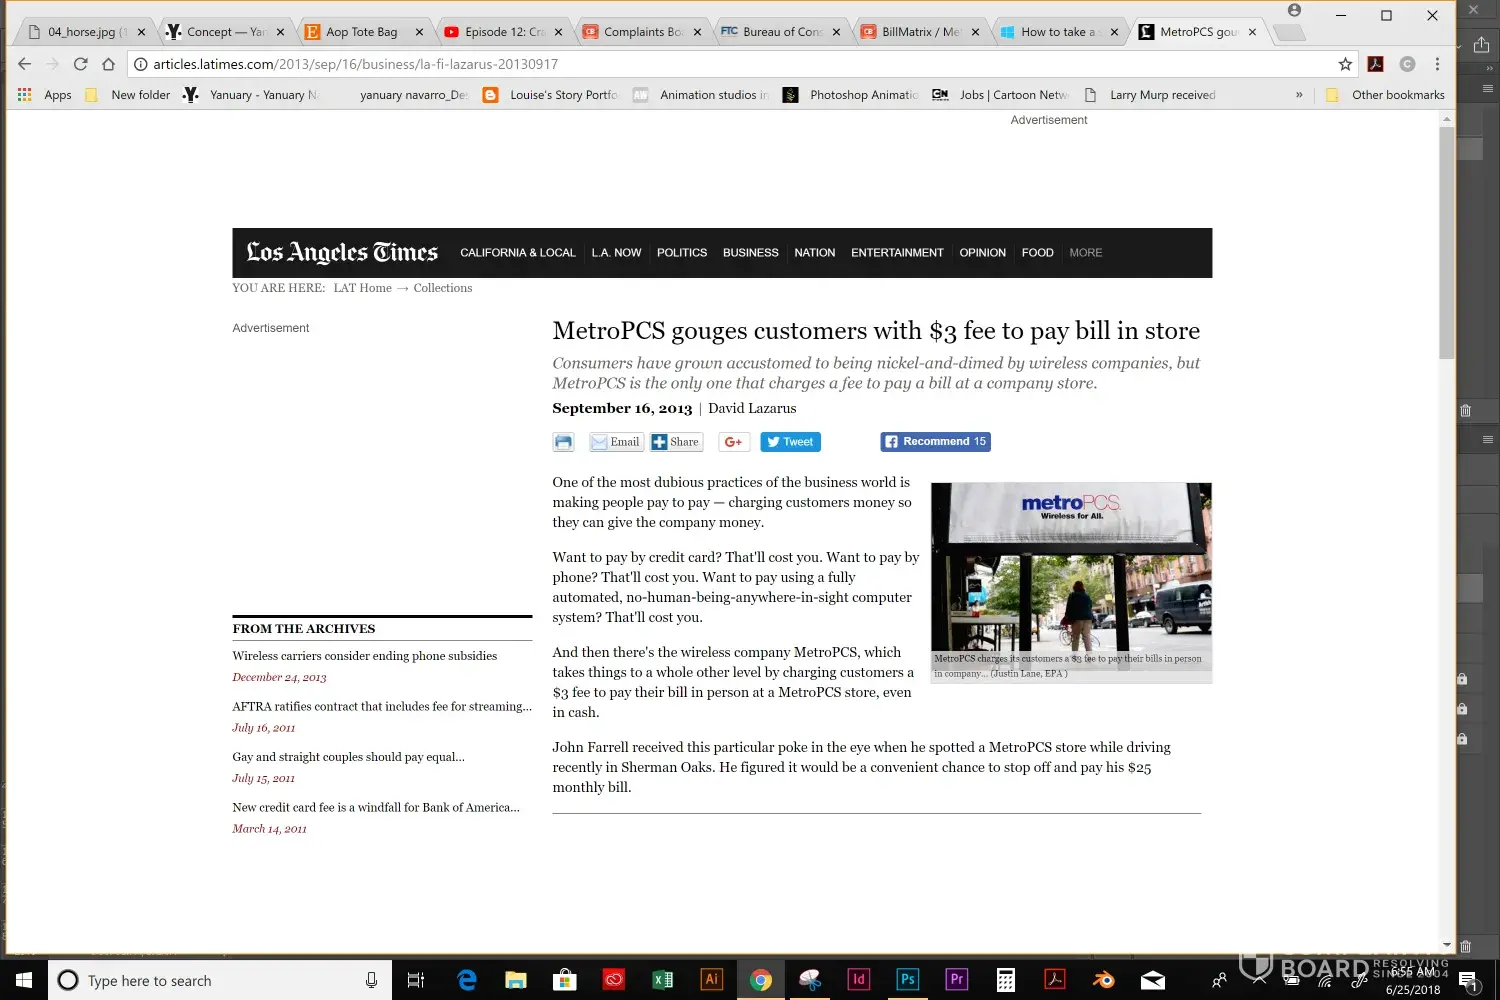Viewport: 1500px width, 1000px height.
Task: Expand the hidden bookmarks overflow chevron
Action: click(1299, 95)
